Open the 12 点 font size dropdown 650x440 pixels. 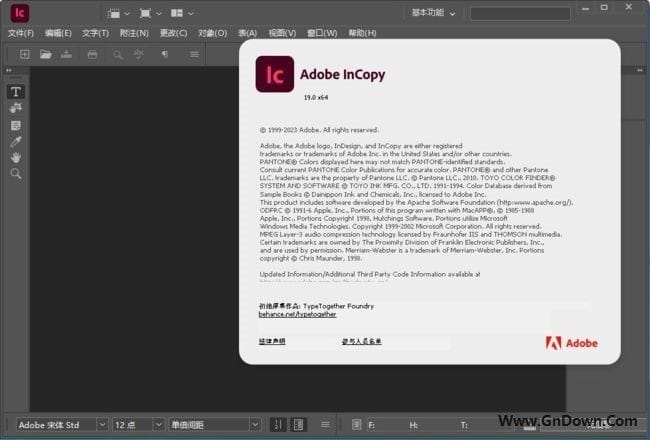tap(158, 425)
